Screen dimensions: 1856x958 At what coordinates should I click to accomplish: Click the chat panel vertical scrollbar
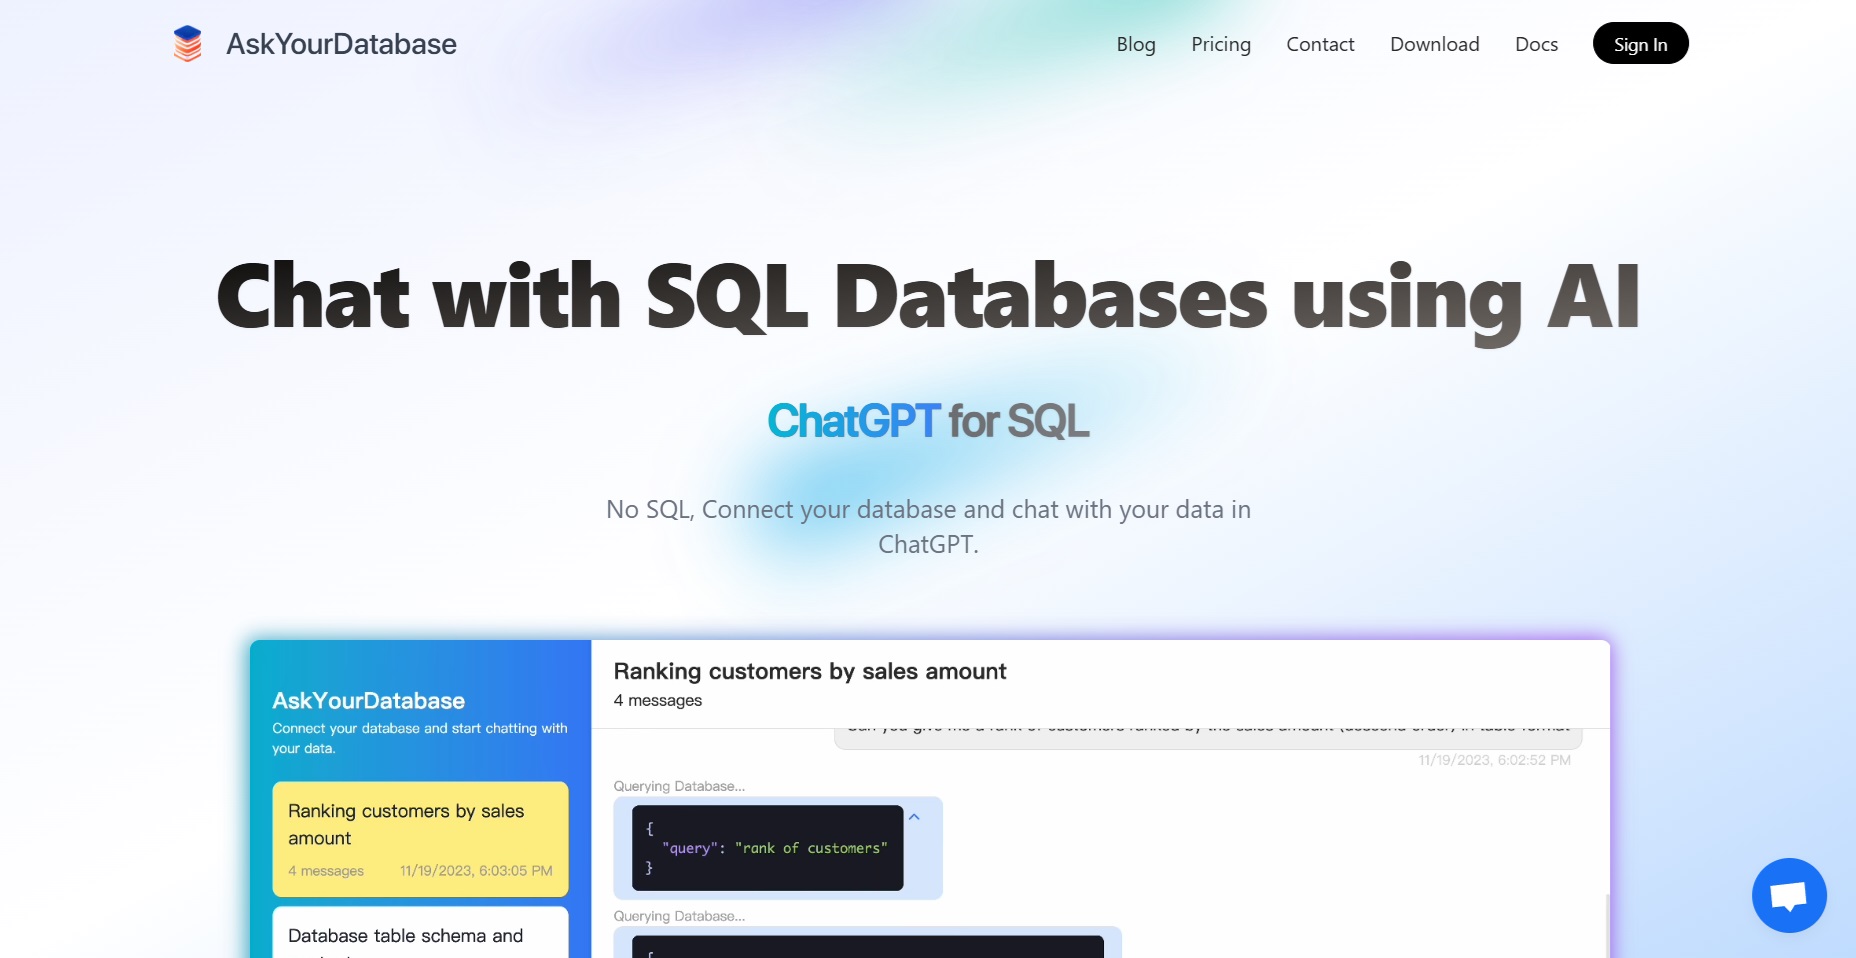tap(1607, 926)
